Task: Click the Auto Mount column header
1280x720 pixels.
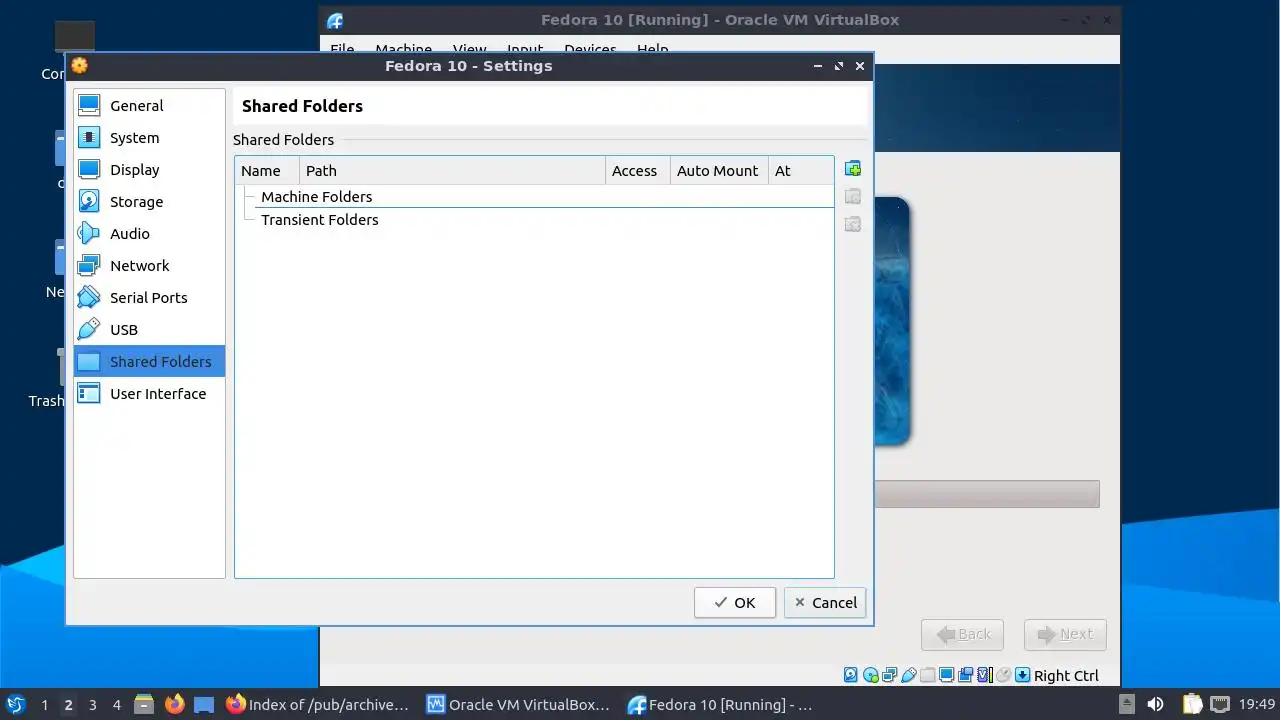Action: pos(718,171)
